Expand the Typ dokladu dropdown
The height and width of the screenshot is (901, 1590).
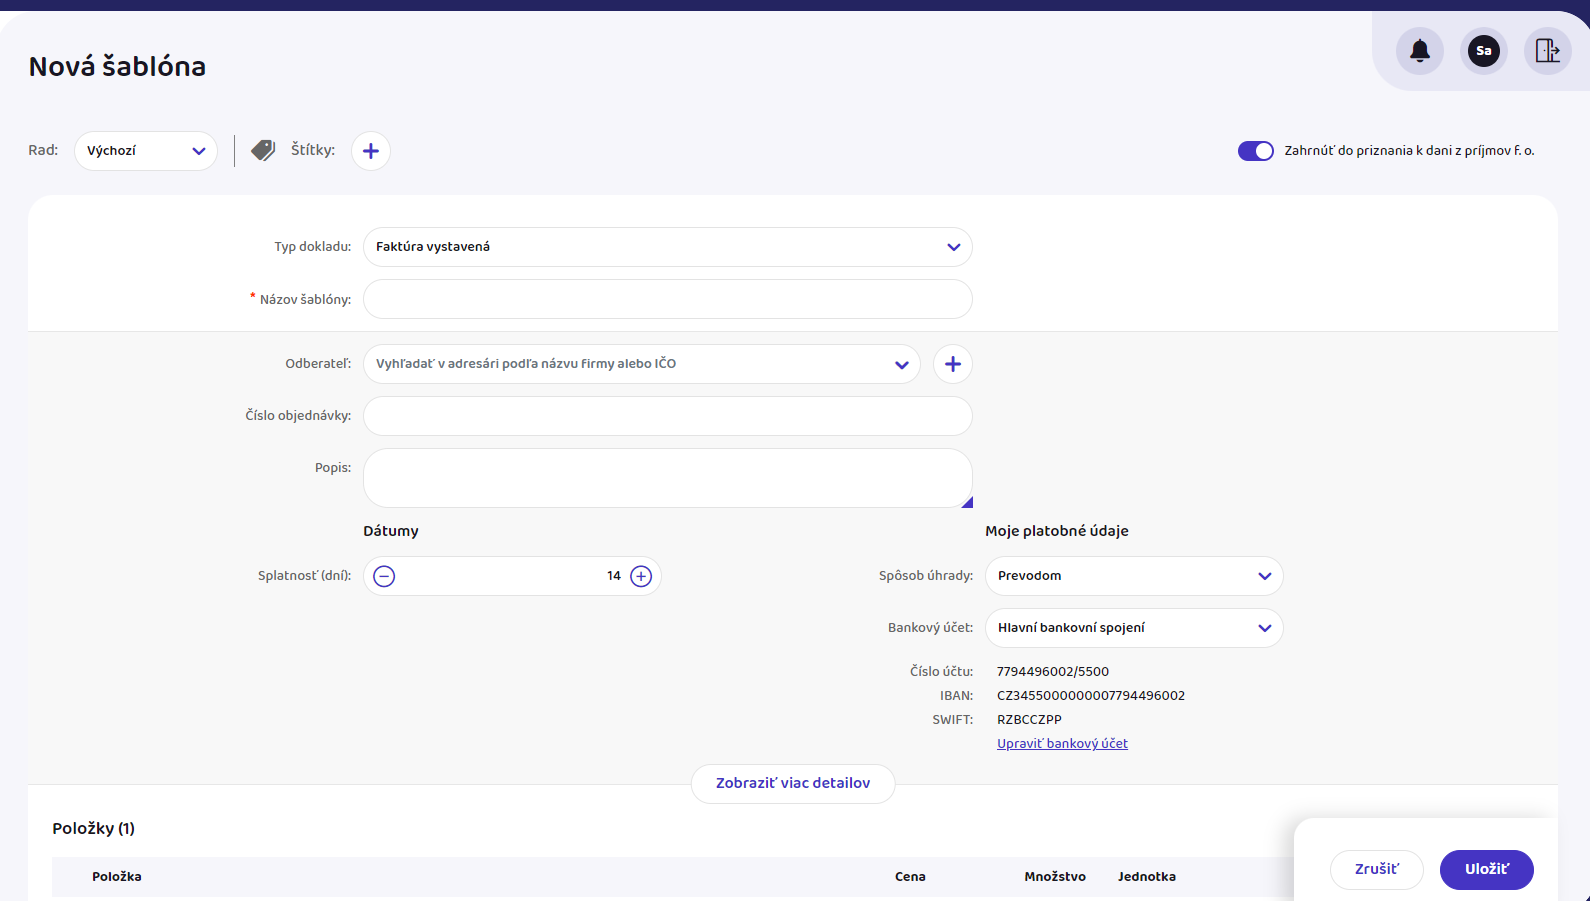(667, 247)
